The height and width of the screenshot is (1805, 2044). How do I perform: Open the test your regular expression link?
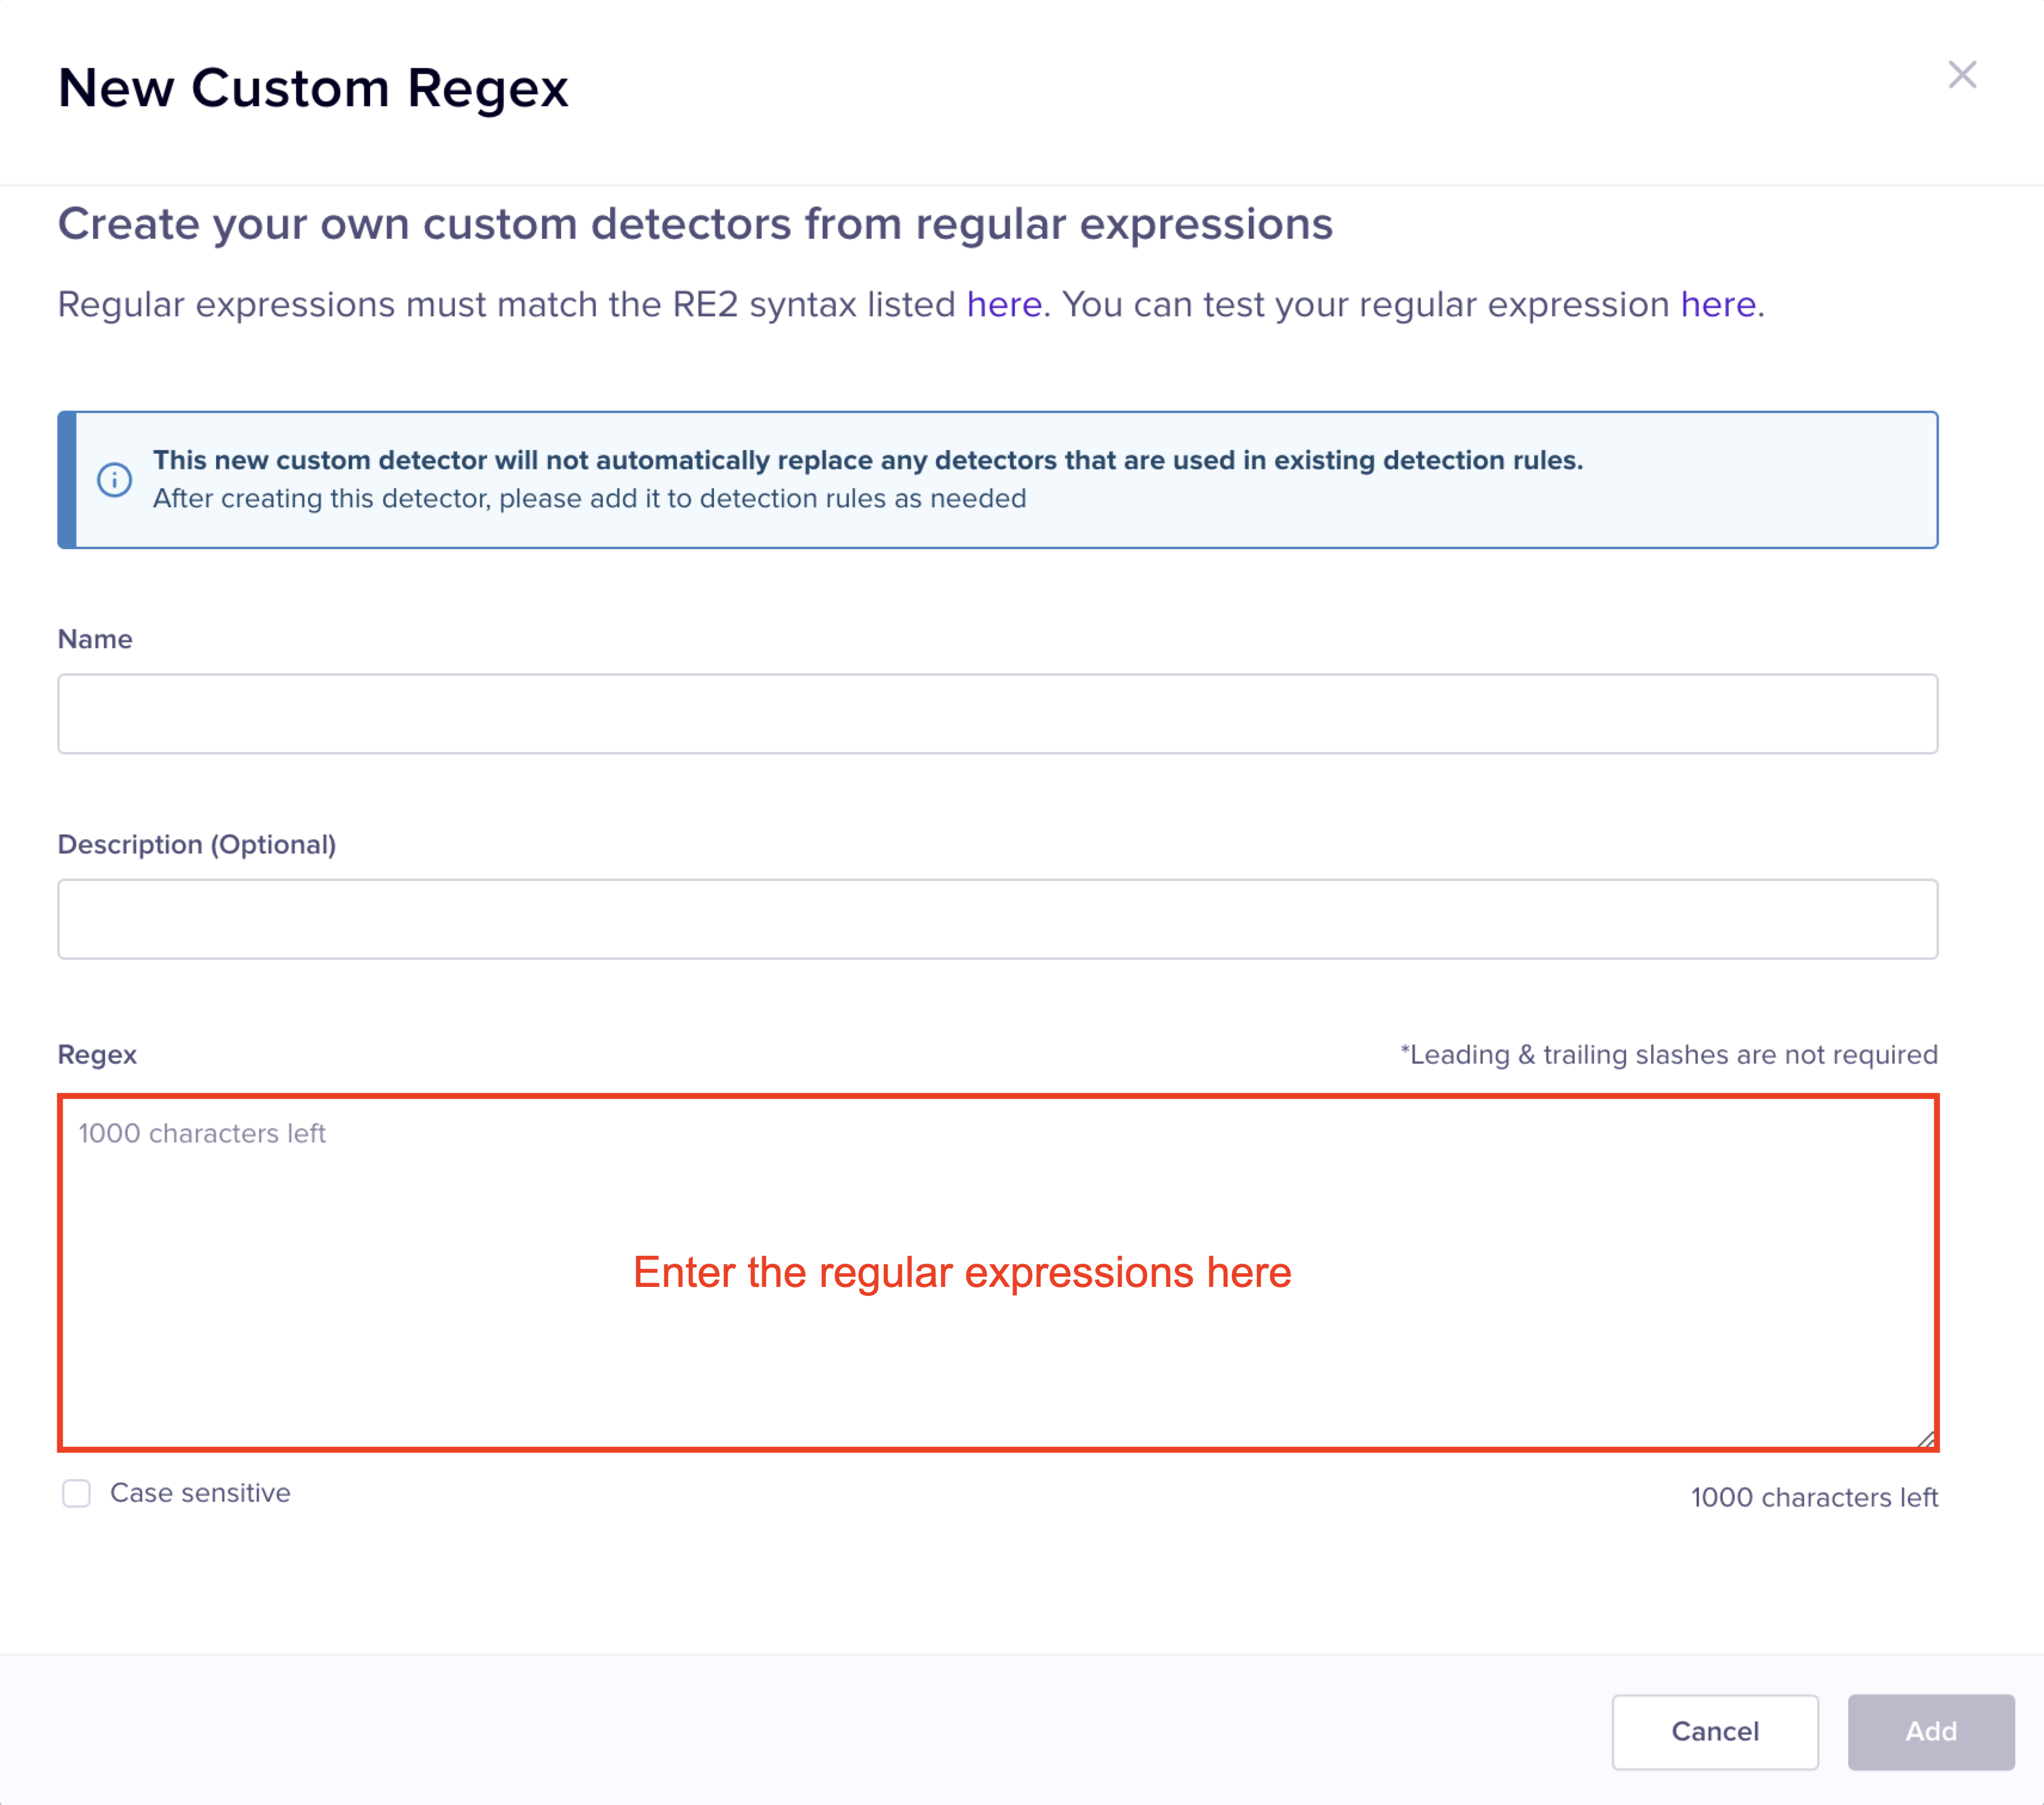[1717, 304]
